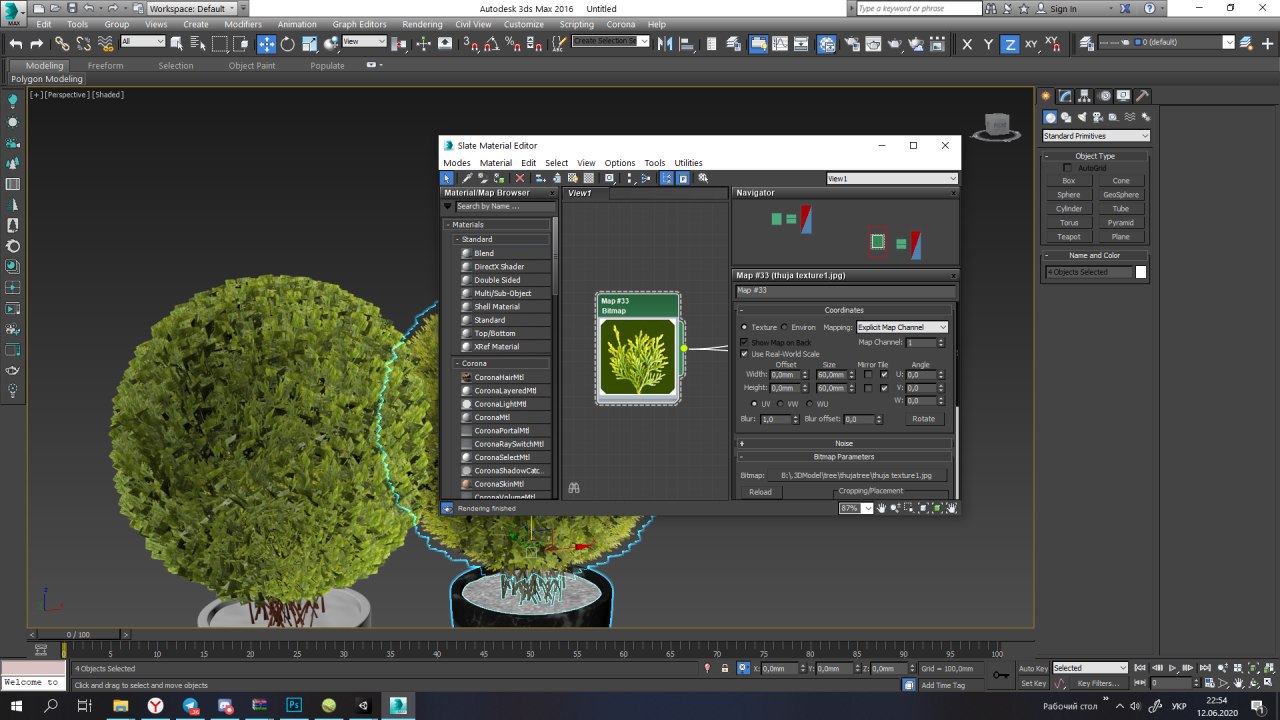Screen dimensions: 1280x720
Task: Switch to the Freeform ribbon tab
Action: pos(105,66)
